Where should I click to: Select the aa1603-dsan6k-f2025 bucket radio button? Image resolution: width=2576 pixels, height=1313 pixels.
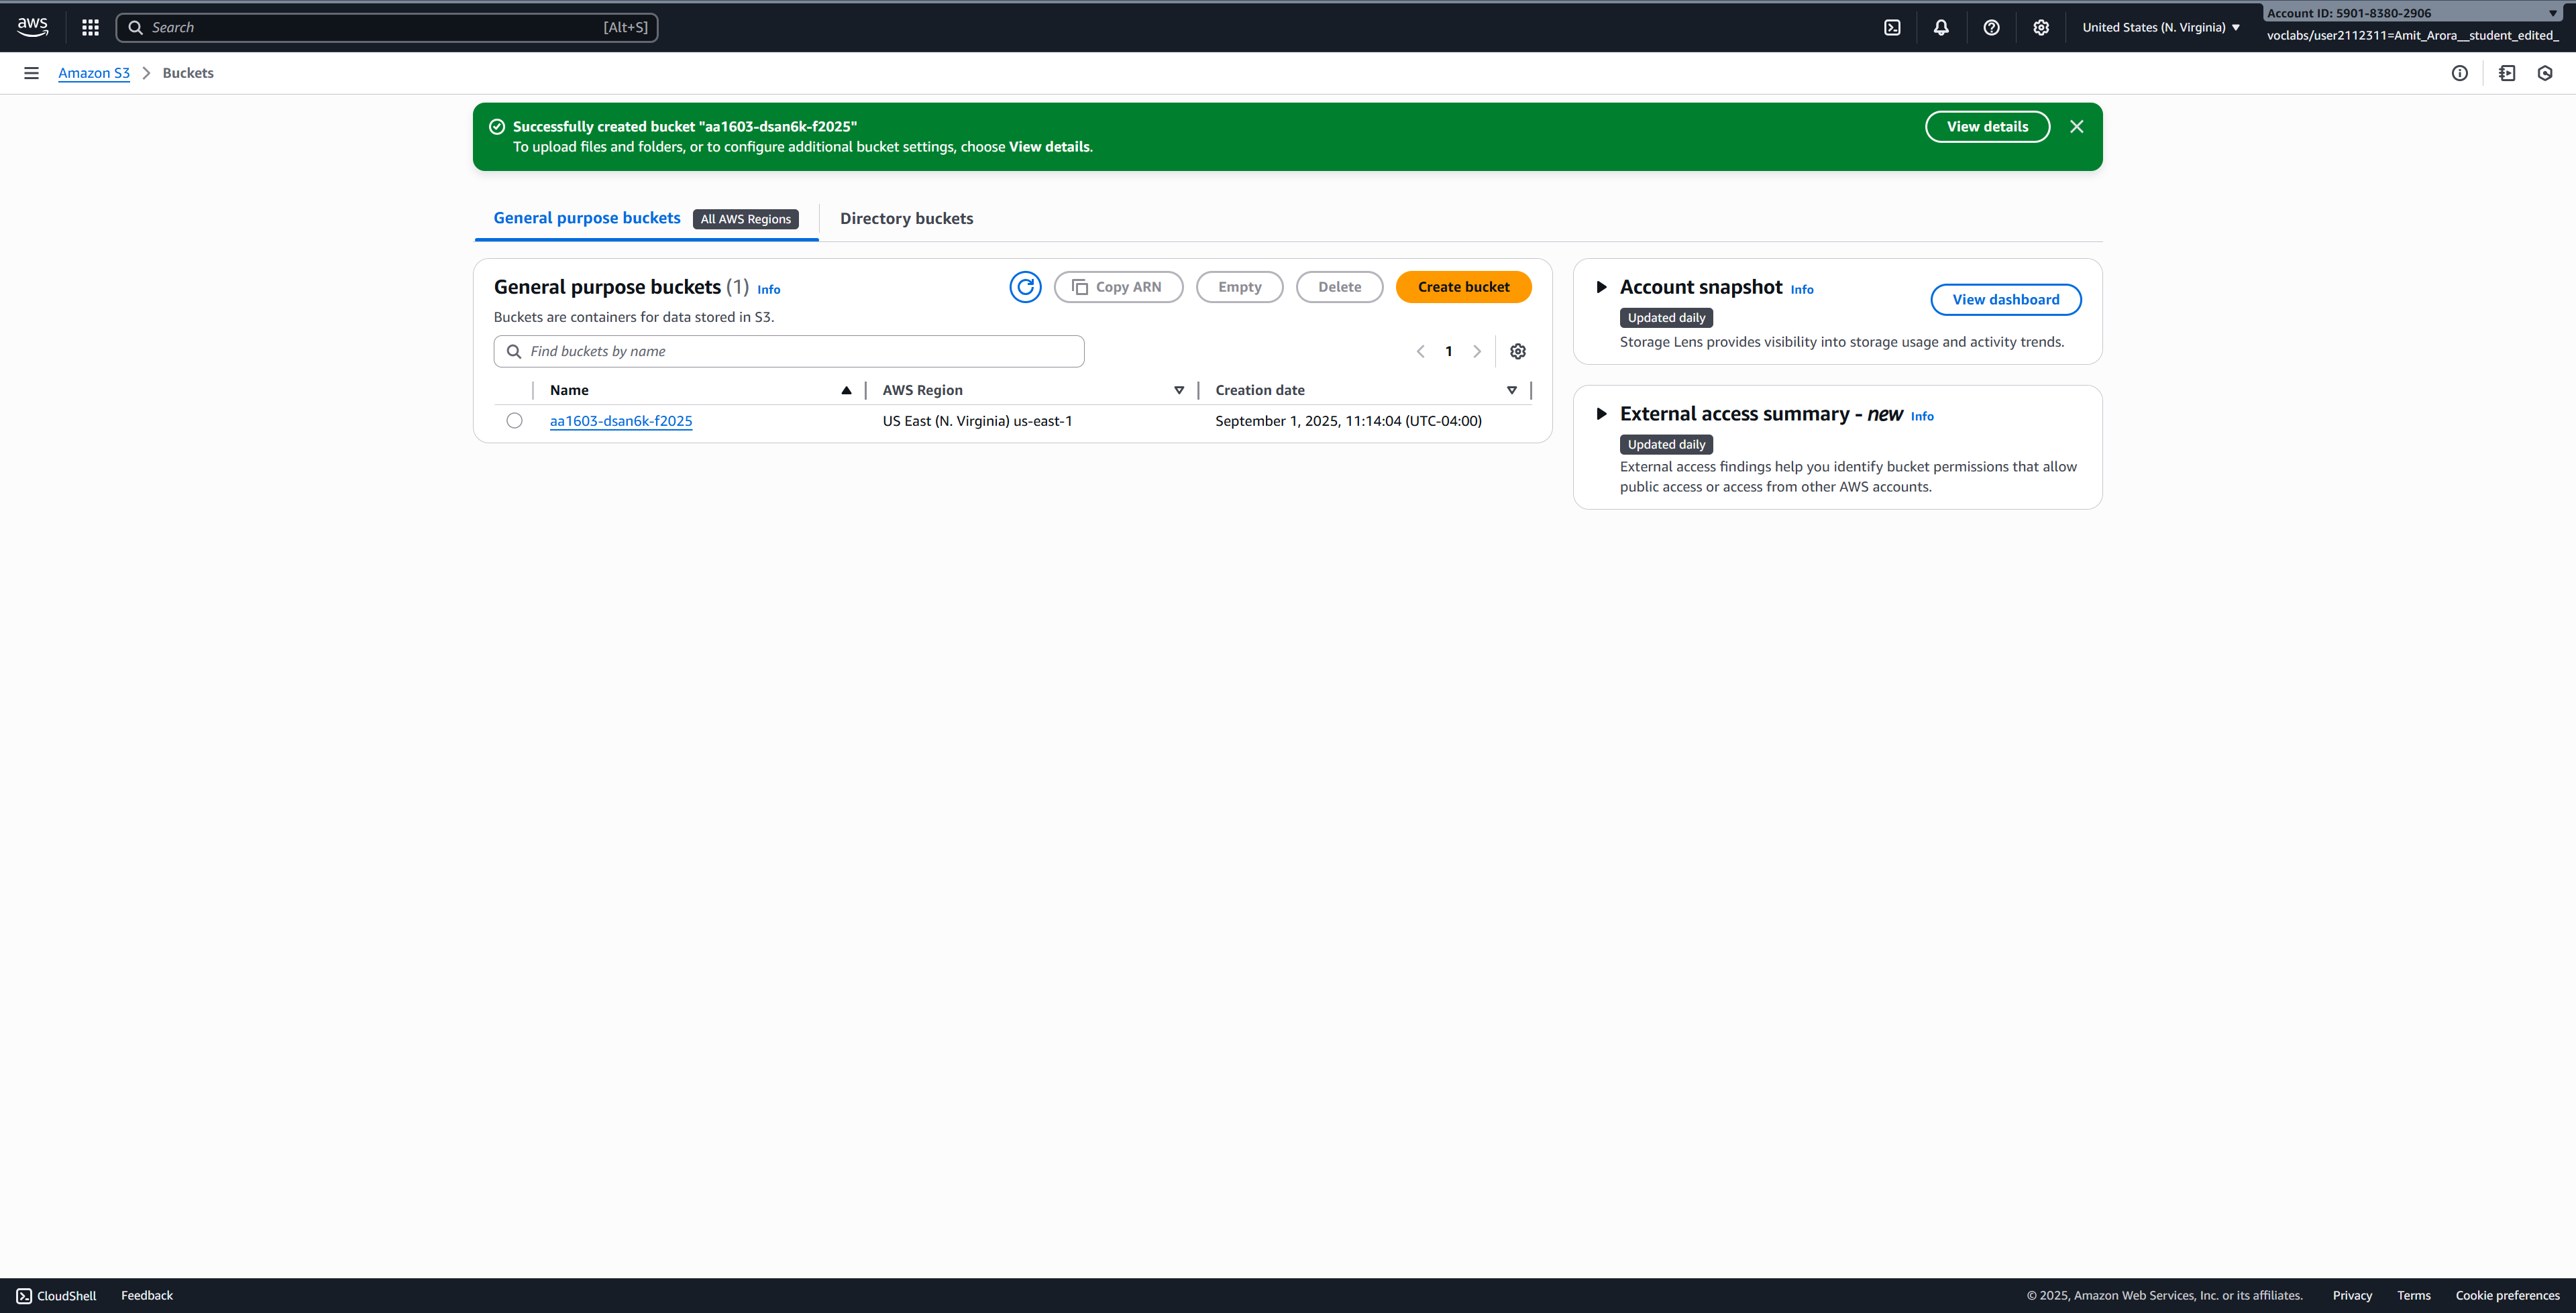point(514,421)
